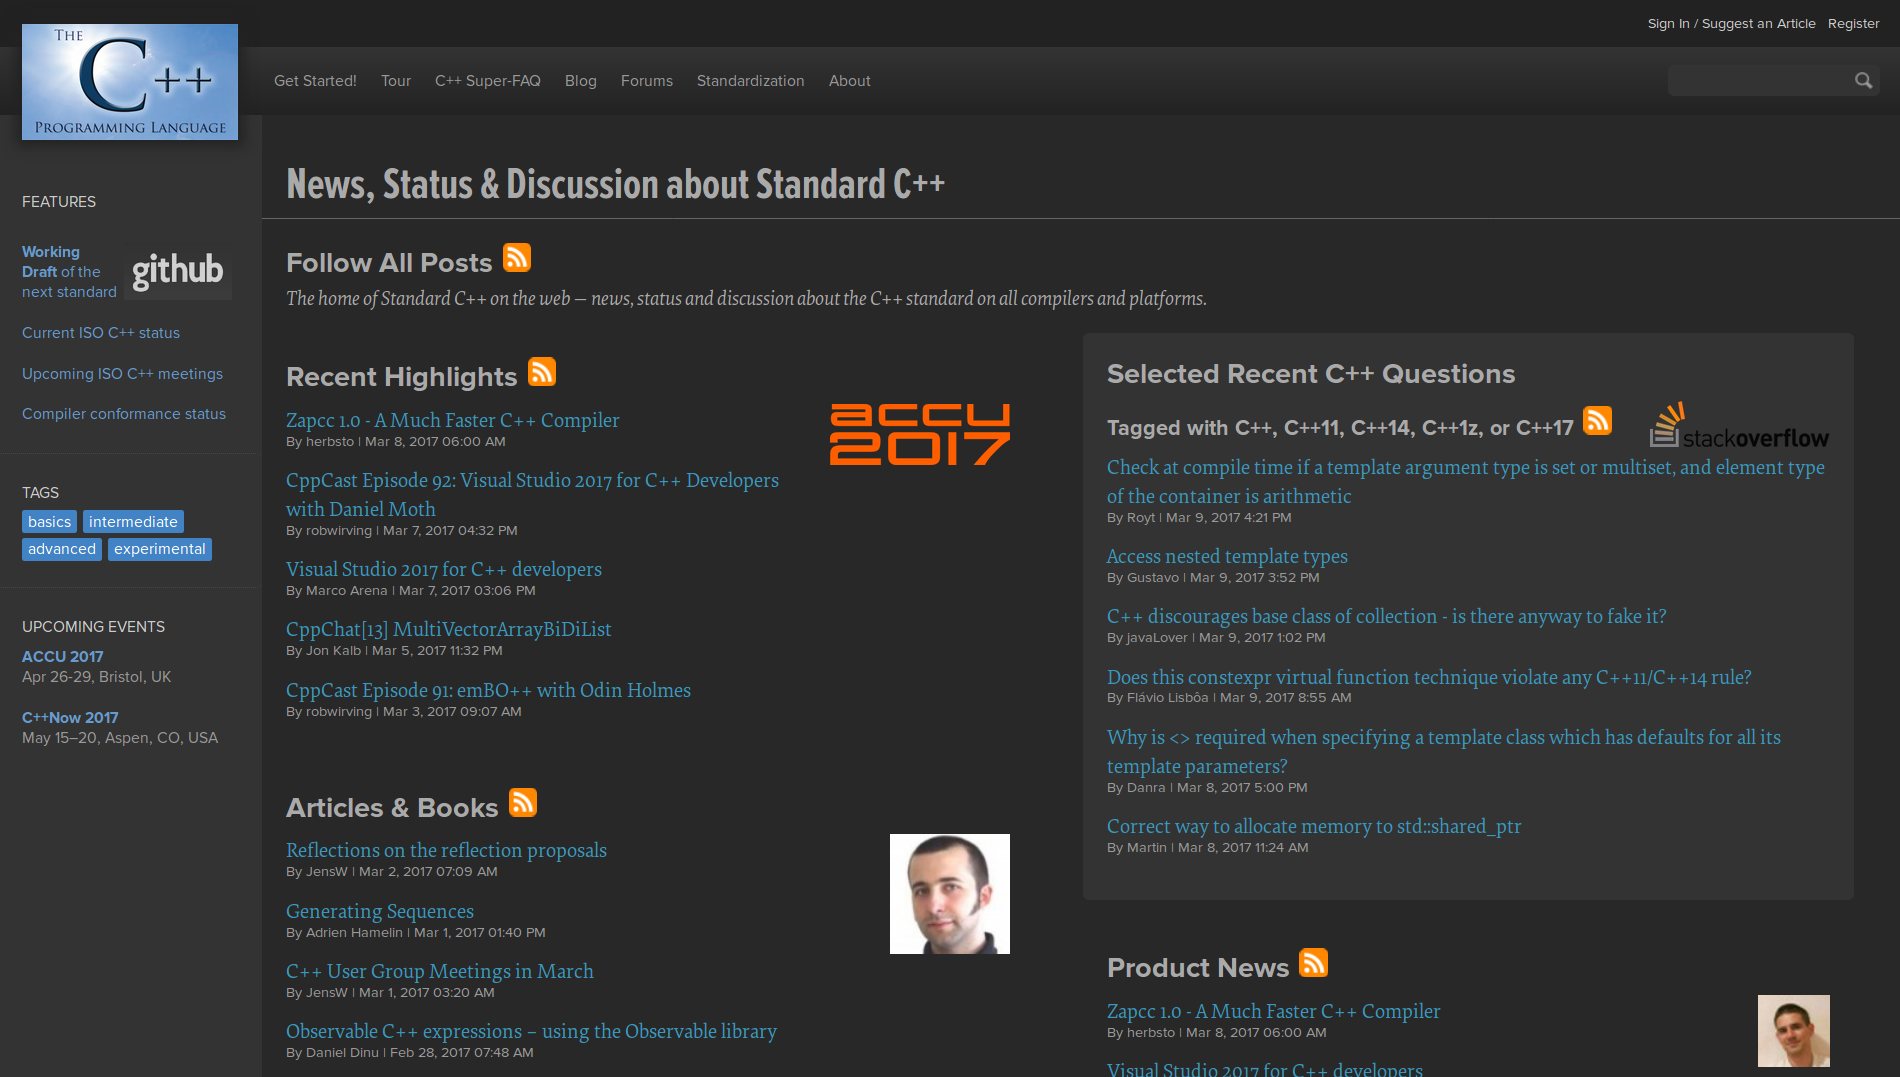Open the Blog navigation item
1900x1077 pixels.
coord(581,81)
